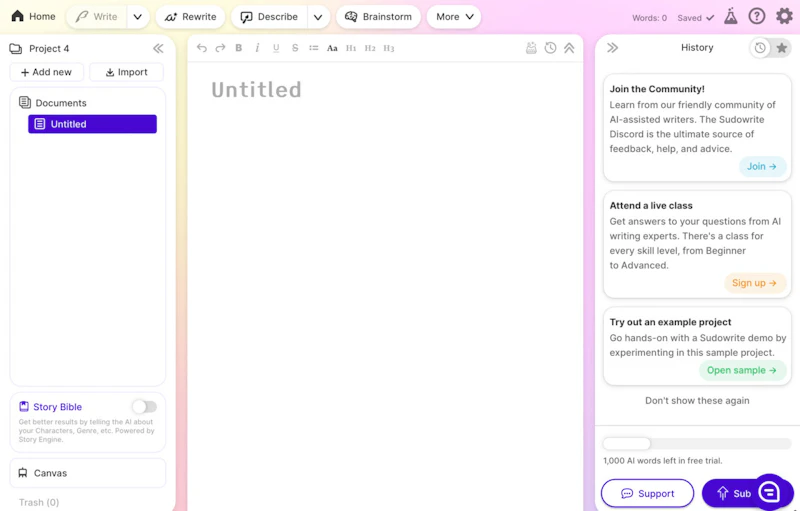This screenshot has width=800, height=511.
Task: Click the Aa text style icon
Action: [332, 48]
